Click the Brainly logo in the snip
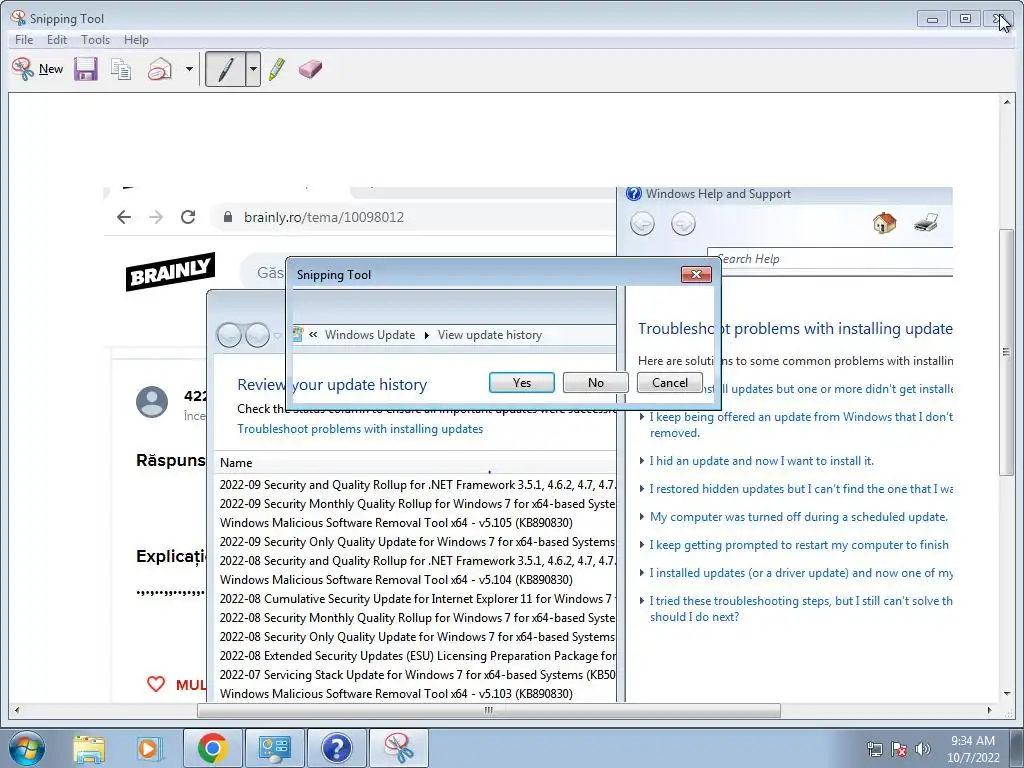Screen dimensions: 1024x768 (170, 271)
